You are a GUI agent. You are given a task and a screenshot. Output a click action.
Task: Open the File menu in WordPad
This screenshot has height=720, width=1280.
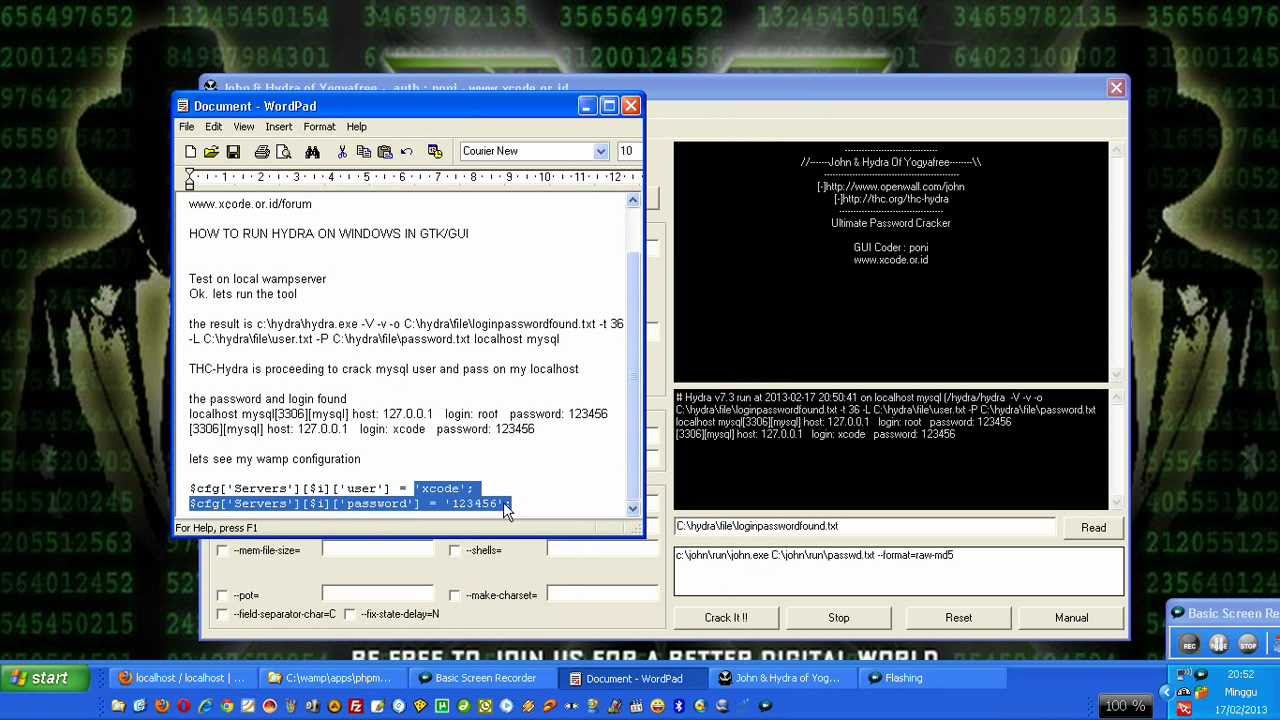(x=186, y=127)
